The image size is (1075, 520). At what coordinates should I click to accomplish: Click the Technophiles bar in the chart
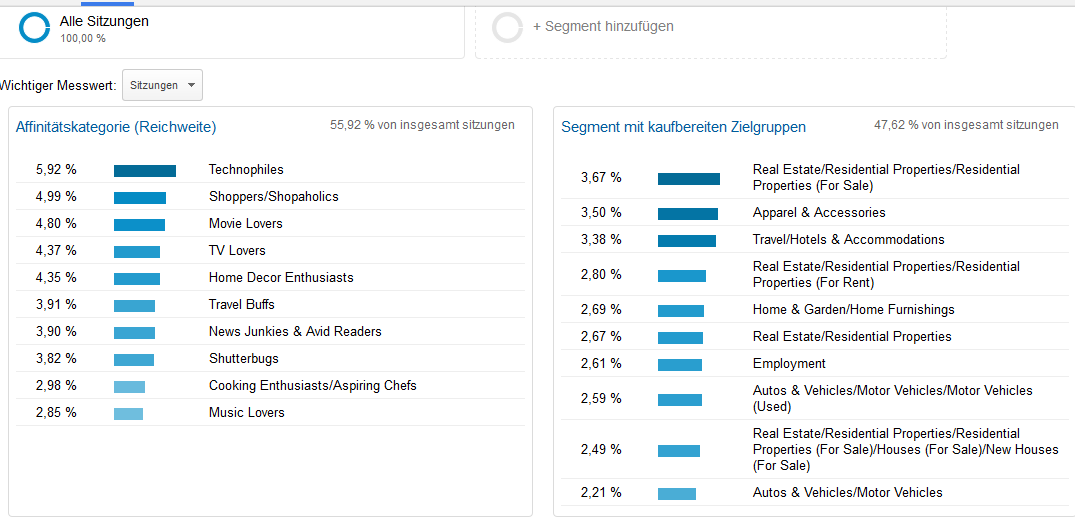[x=145, y=171]
